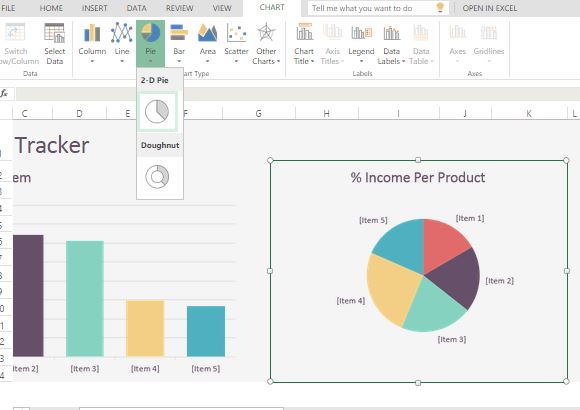Select the Doughnut chart thumbnail

(157, 177)
